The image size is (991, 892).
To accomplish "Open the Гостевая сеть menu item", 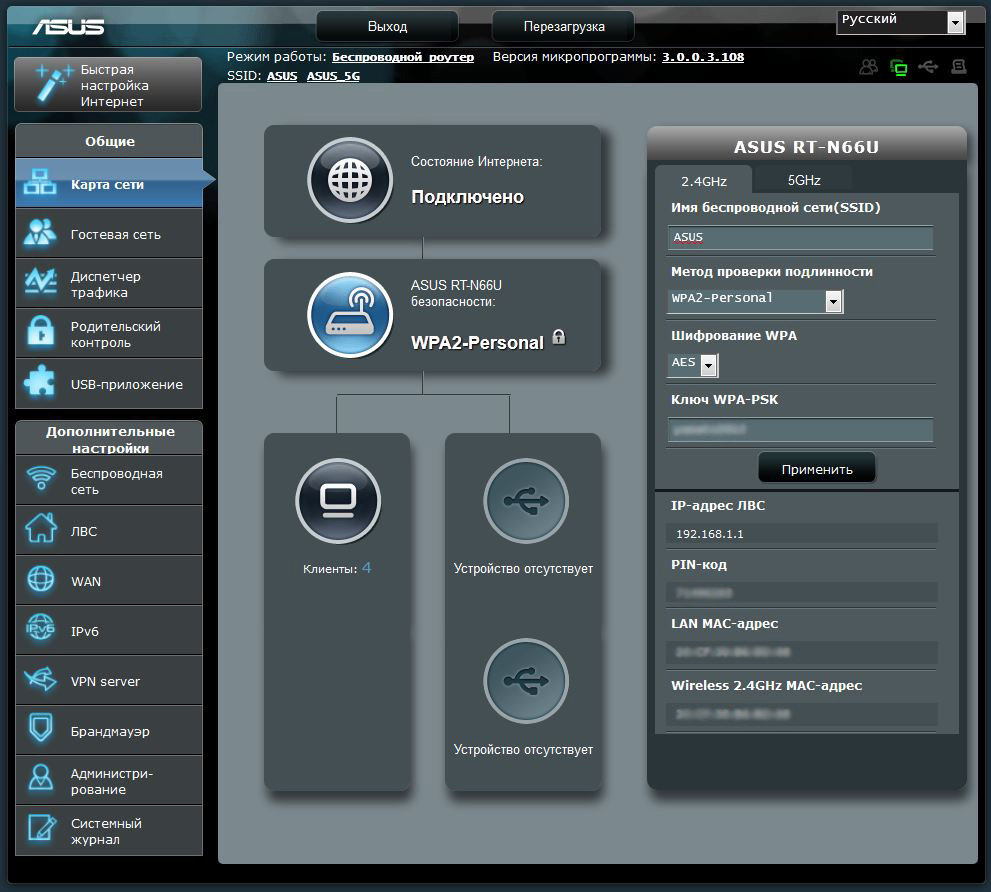I will point(109,233).
